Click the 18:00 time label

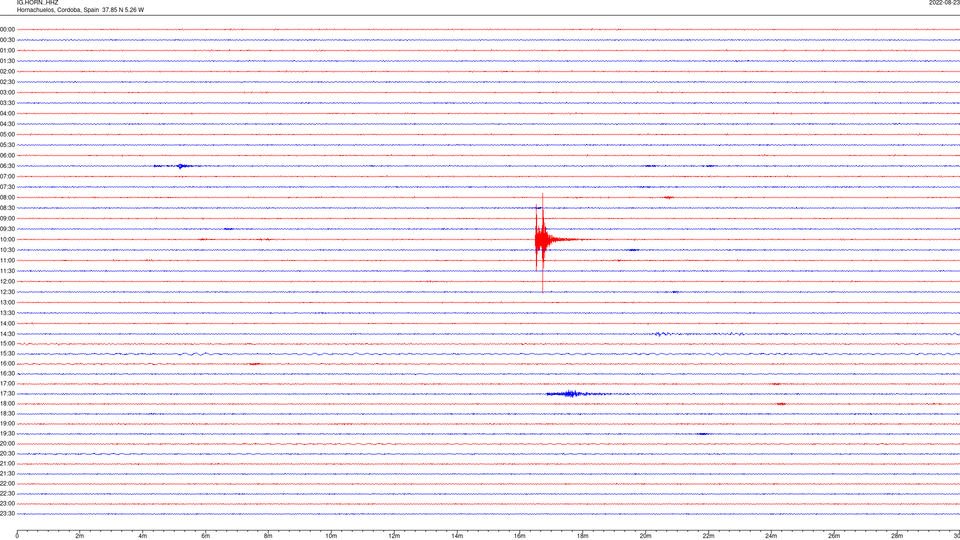click(7, 403)
